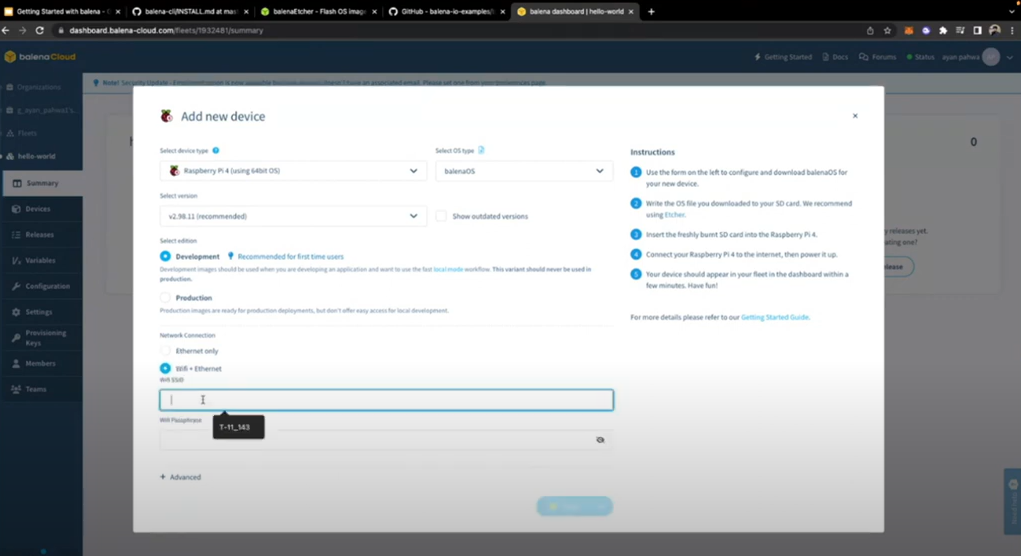1021x556 pixels.
Task: Open Docs in the top bar
Action: click(835, 57)
